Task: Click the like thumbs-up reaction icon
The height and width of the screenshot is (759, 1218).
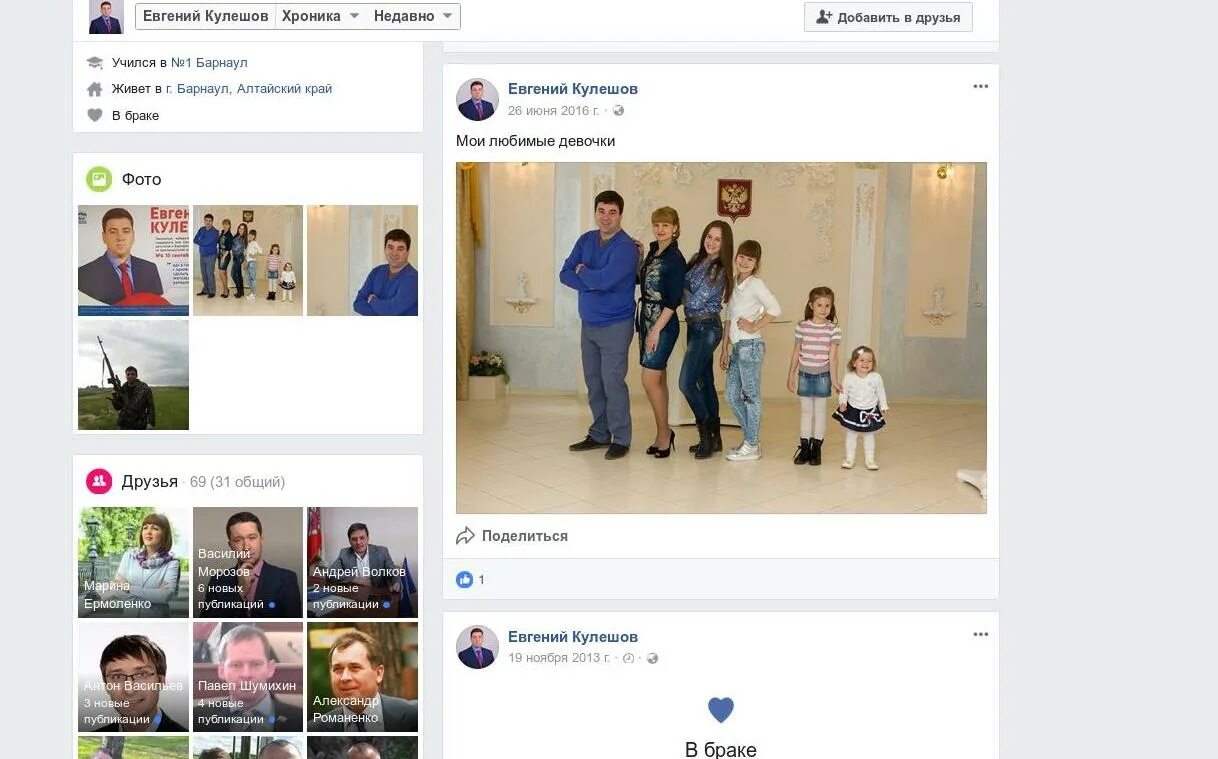Action: coord(464,579)
